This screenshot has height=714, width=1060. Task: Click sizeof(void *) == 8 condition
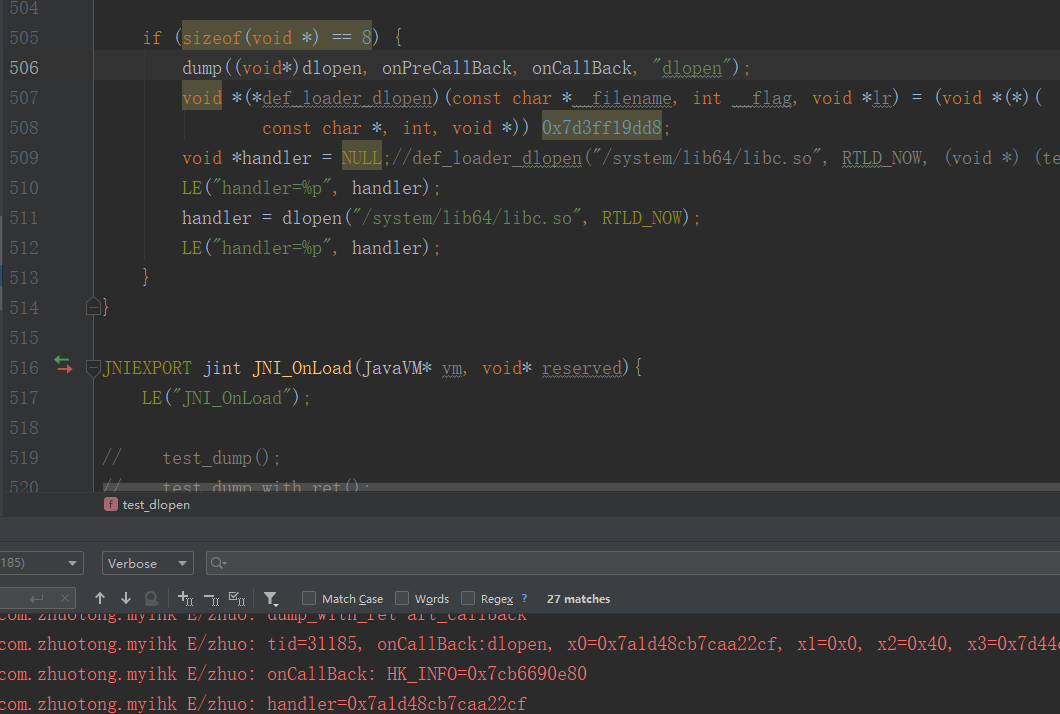click(x=277, y=37)
